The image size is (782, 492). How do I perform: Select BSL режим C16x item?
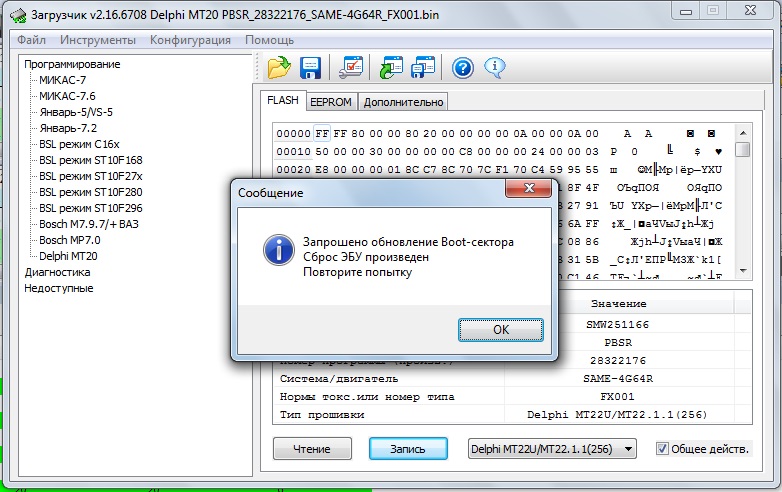pos(79,144)
